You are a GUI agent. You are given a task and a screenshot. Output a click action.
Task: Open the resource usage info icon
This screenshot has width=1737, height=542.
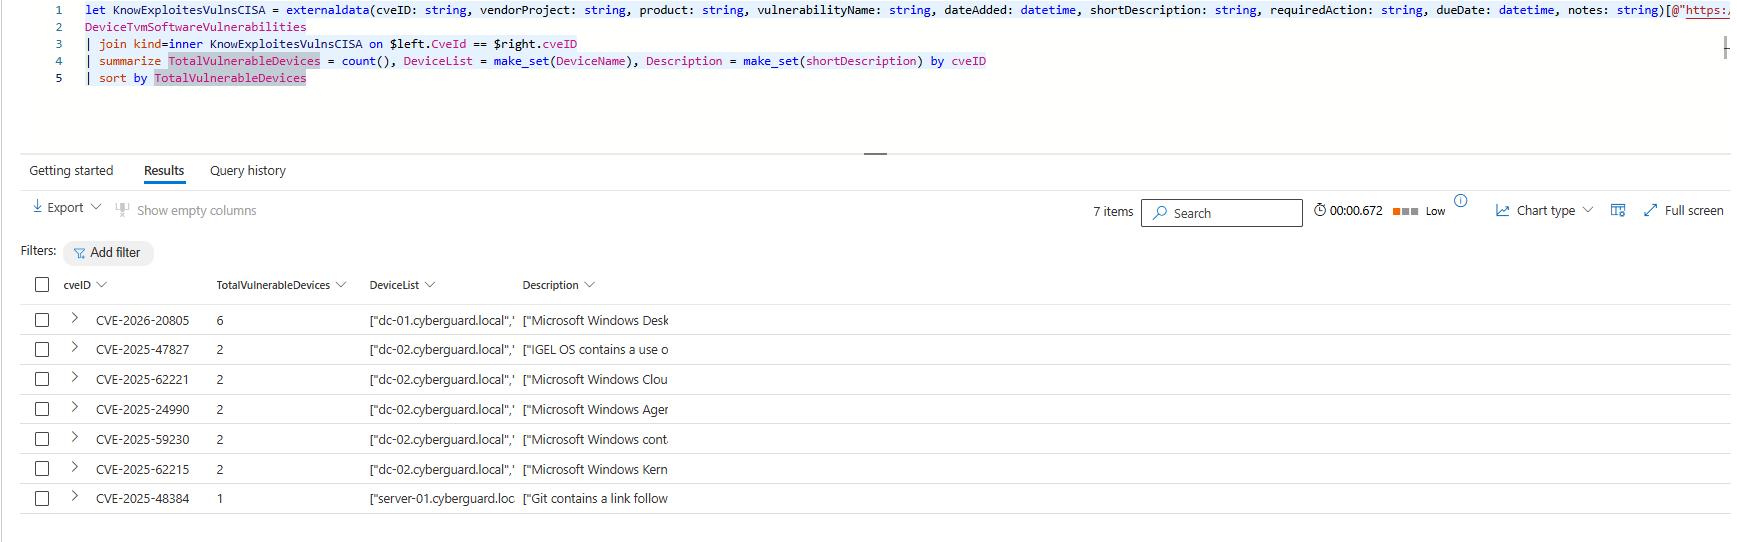pyautogui.click(x=1461, y=201)
